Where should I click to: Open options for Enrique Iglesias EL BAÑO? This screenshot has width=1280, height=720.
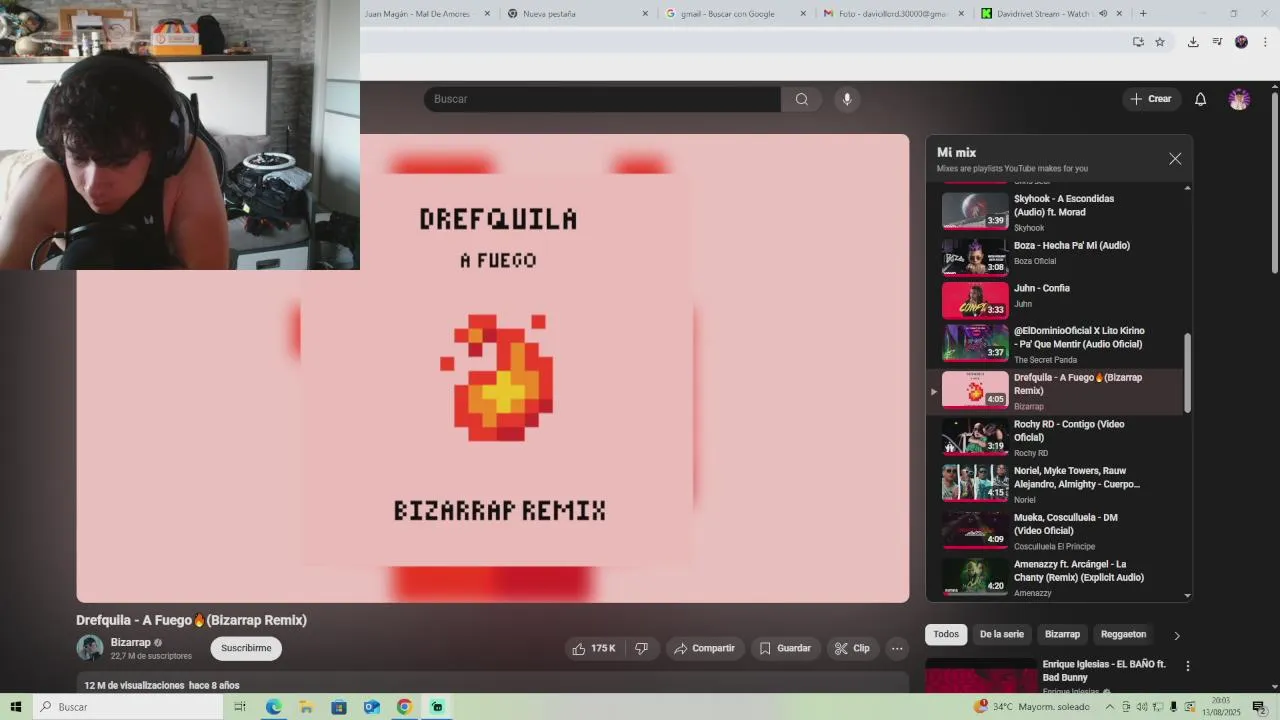click(x=1188, y=666)
